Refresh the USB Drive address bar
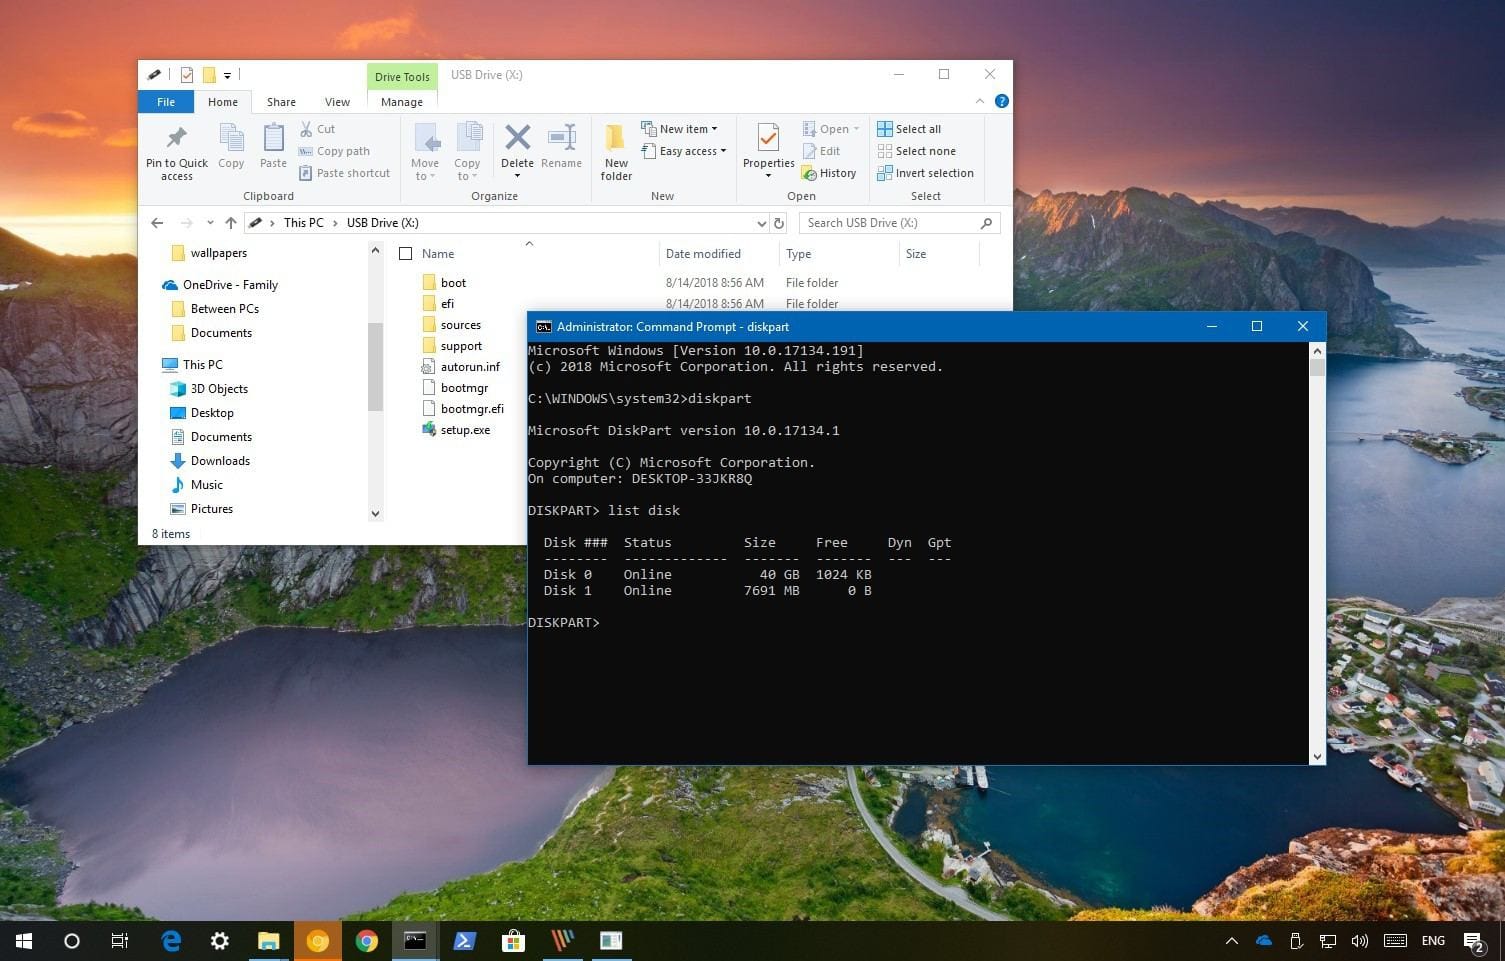Image resolution: width=1505 pixels, height=961 pixels. (779, 223)
